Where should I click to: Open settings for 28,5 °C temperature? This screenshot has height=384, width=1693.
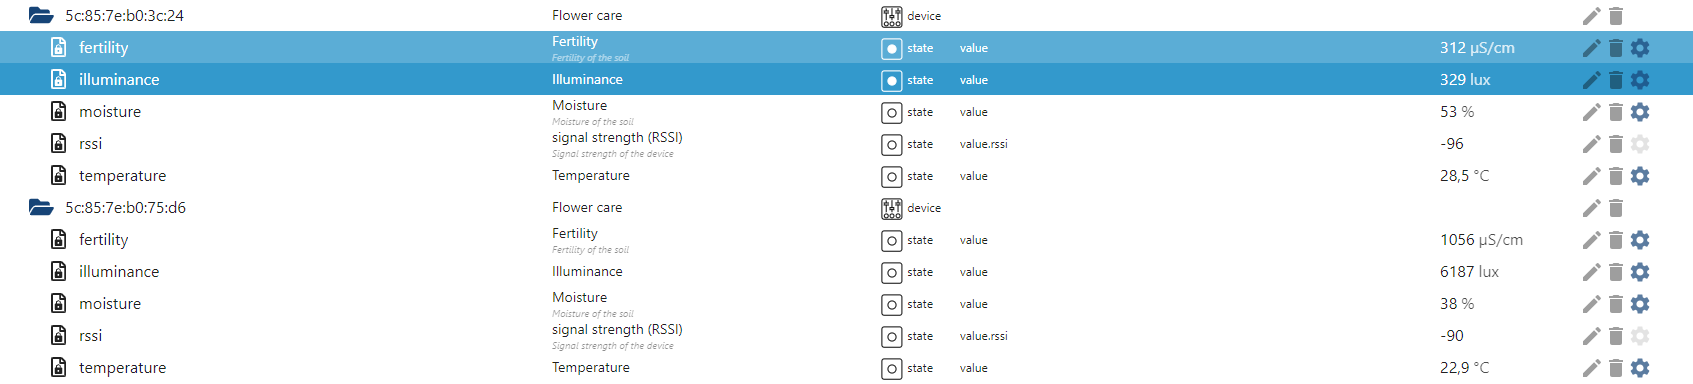click(x=1640, y=176)
